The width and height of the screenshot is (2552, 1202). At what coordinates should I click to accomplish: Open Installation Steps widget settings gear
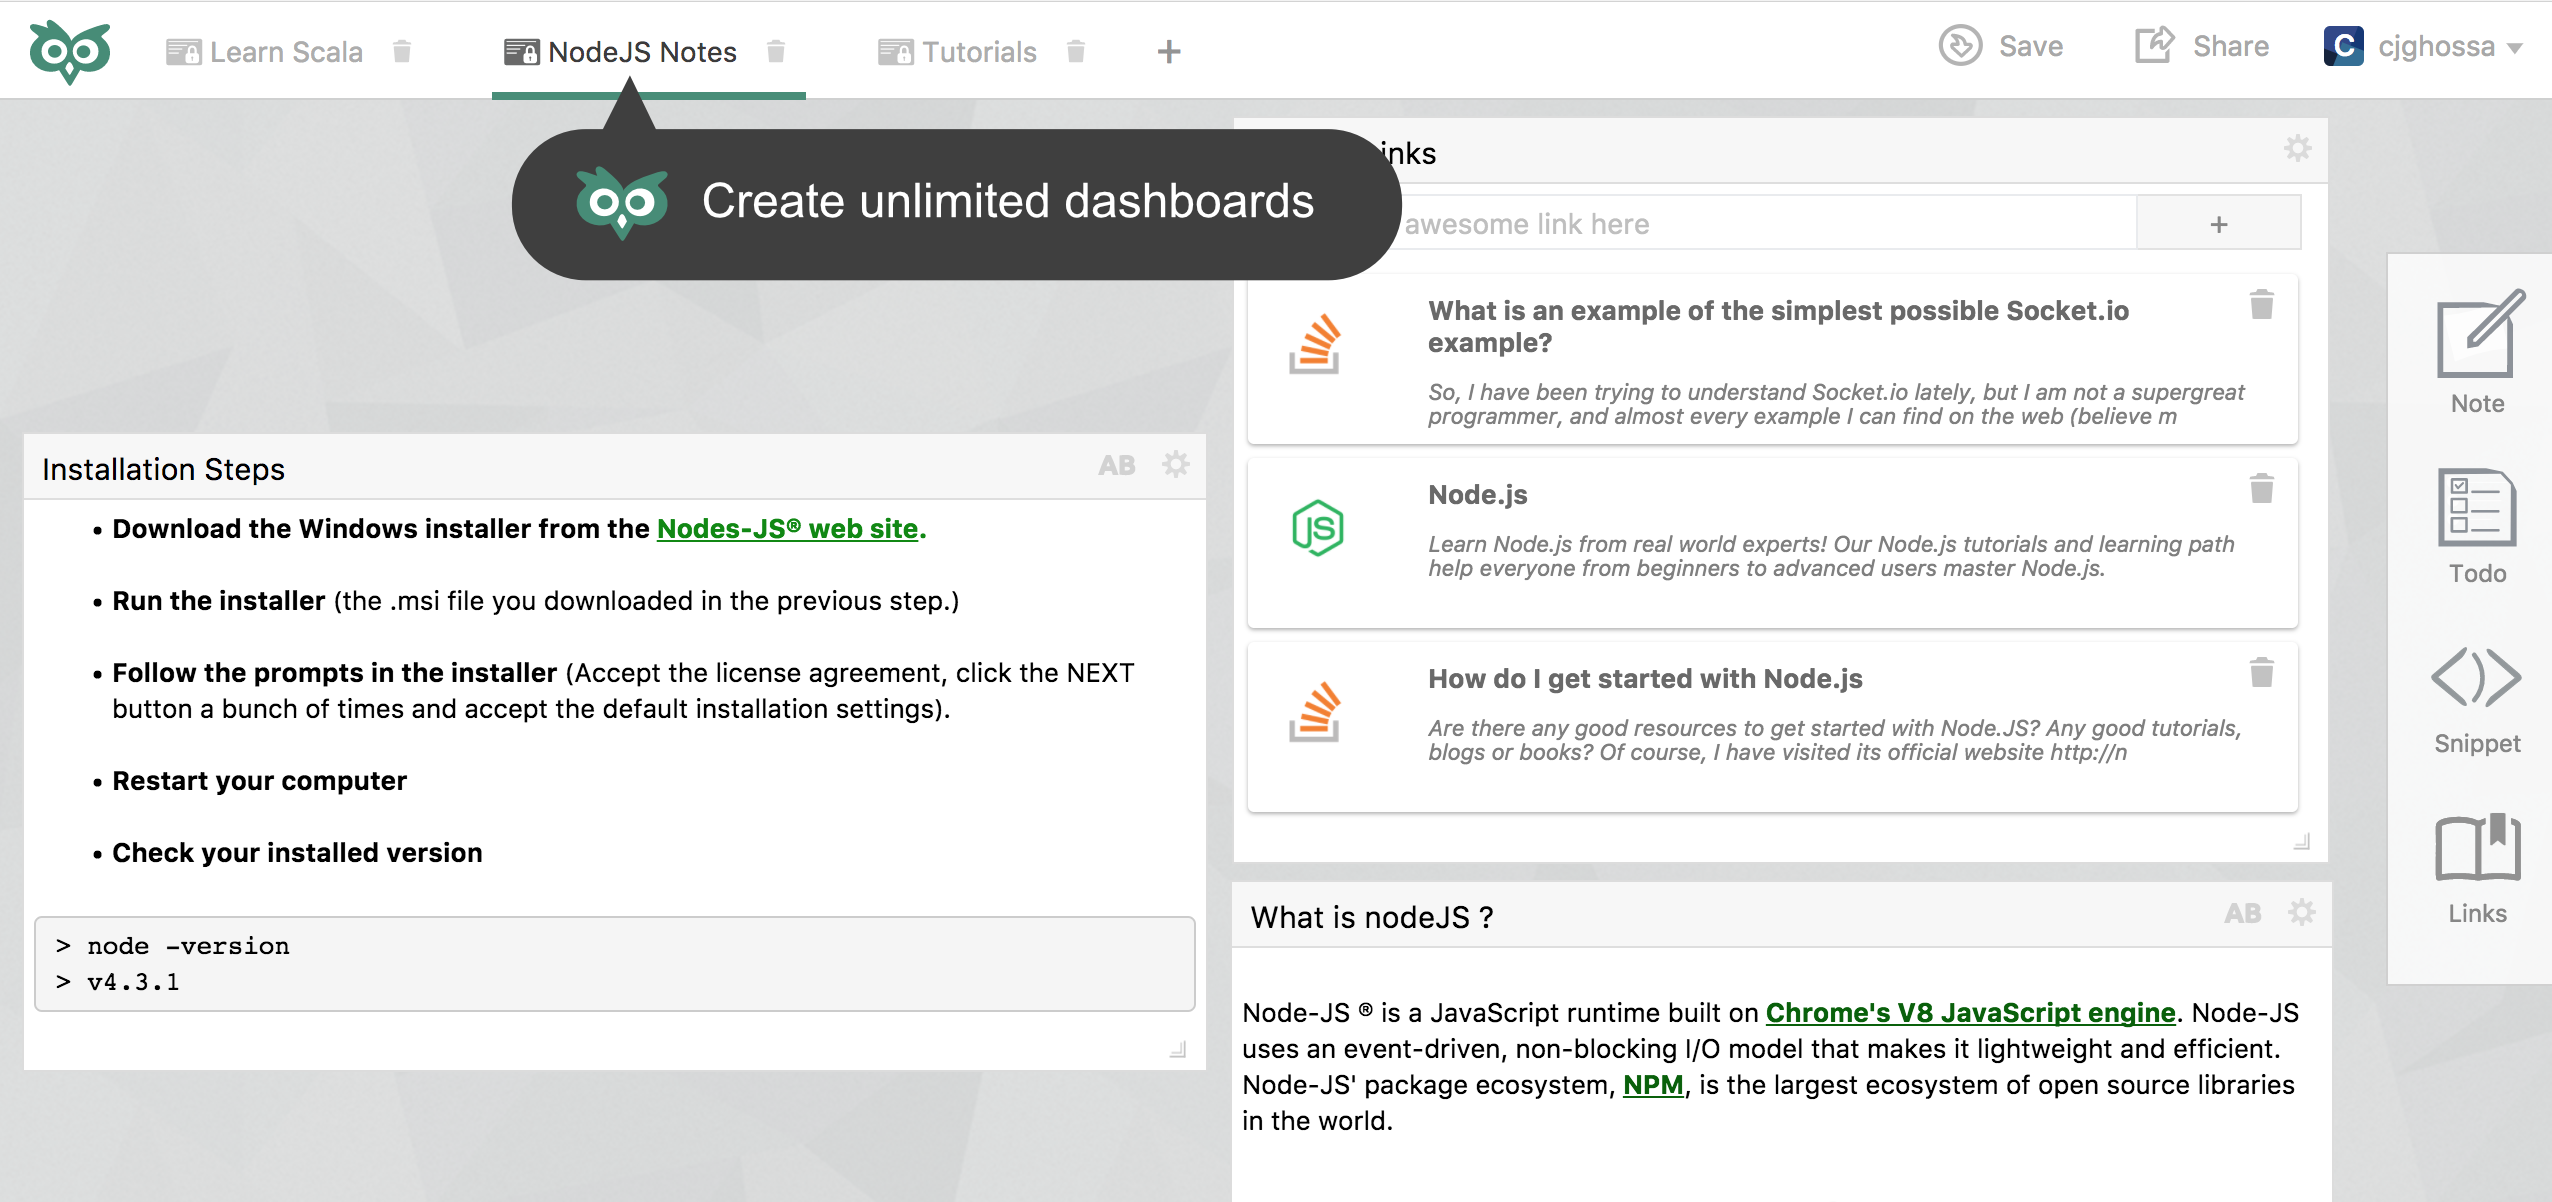(x=1176, y=465)
